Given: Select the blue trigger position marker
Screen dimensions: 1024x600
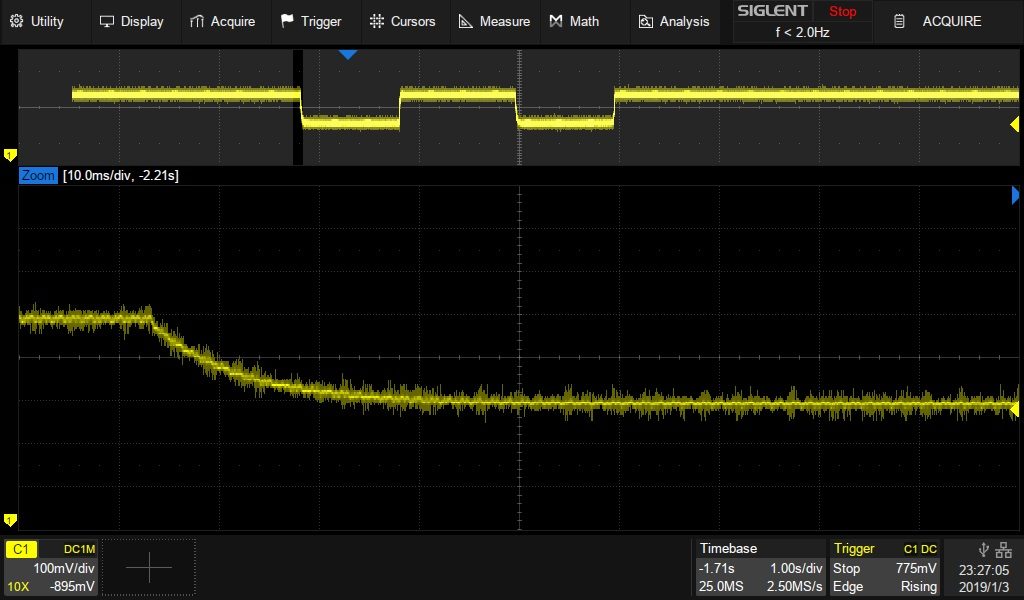Looking at the screenshot, I should (347, 55).
